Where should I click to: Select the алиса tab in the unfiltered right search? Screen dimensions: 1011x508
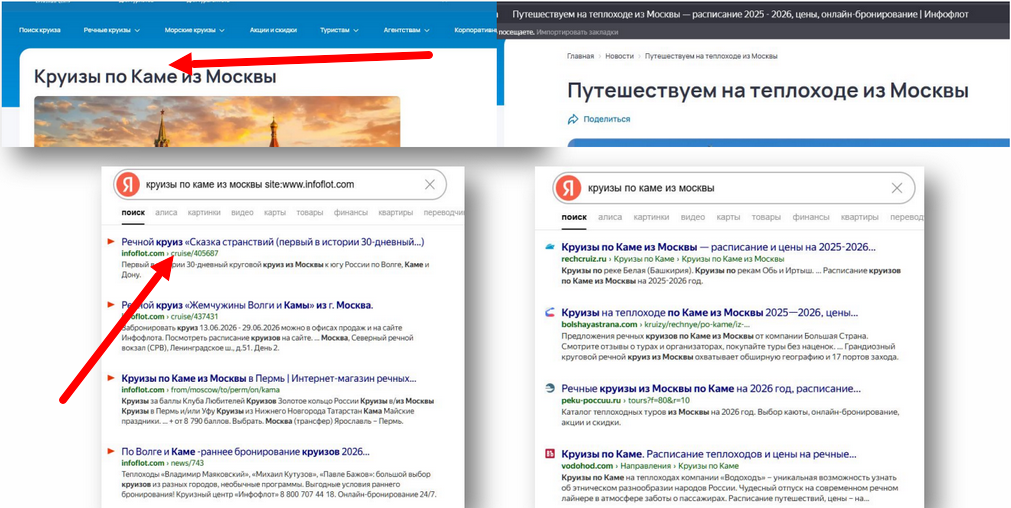tap(609, 217)
